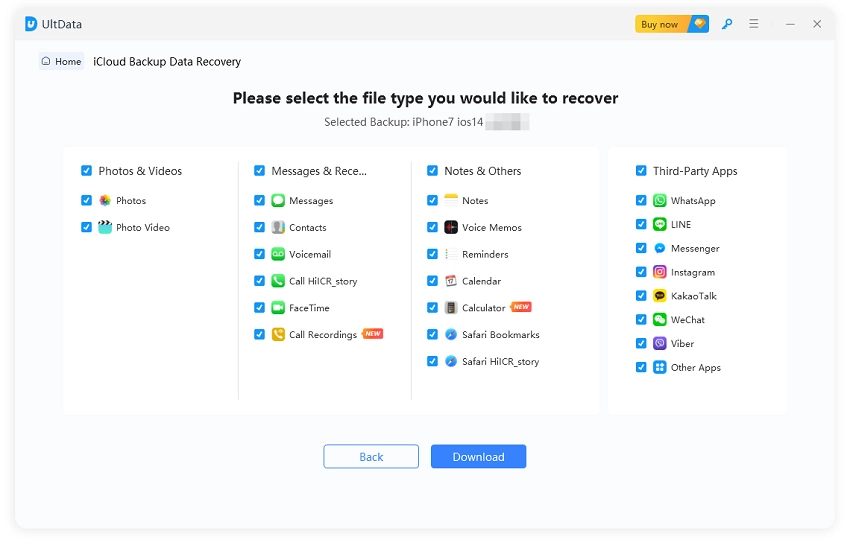The width and height of the screenshot is (850, 551).
Task: Click the Safari Bookmarks compass icon
Action: (451, 334)
